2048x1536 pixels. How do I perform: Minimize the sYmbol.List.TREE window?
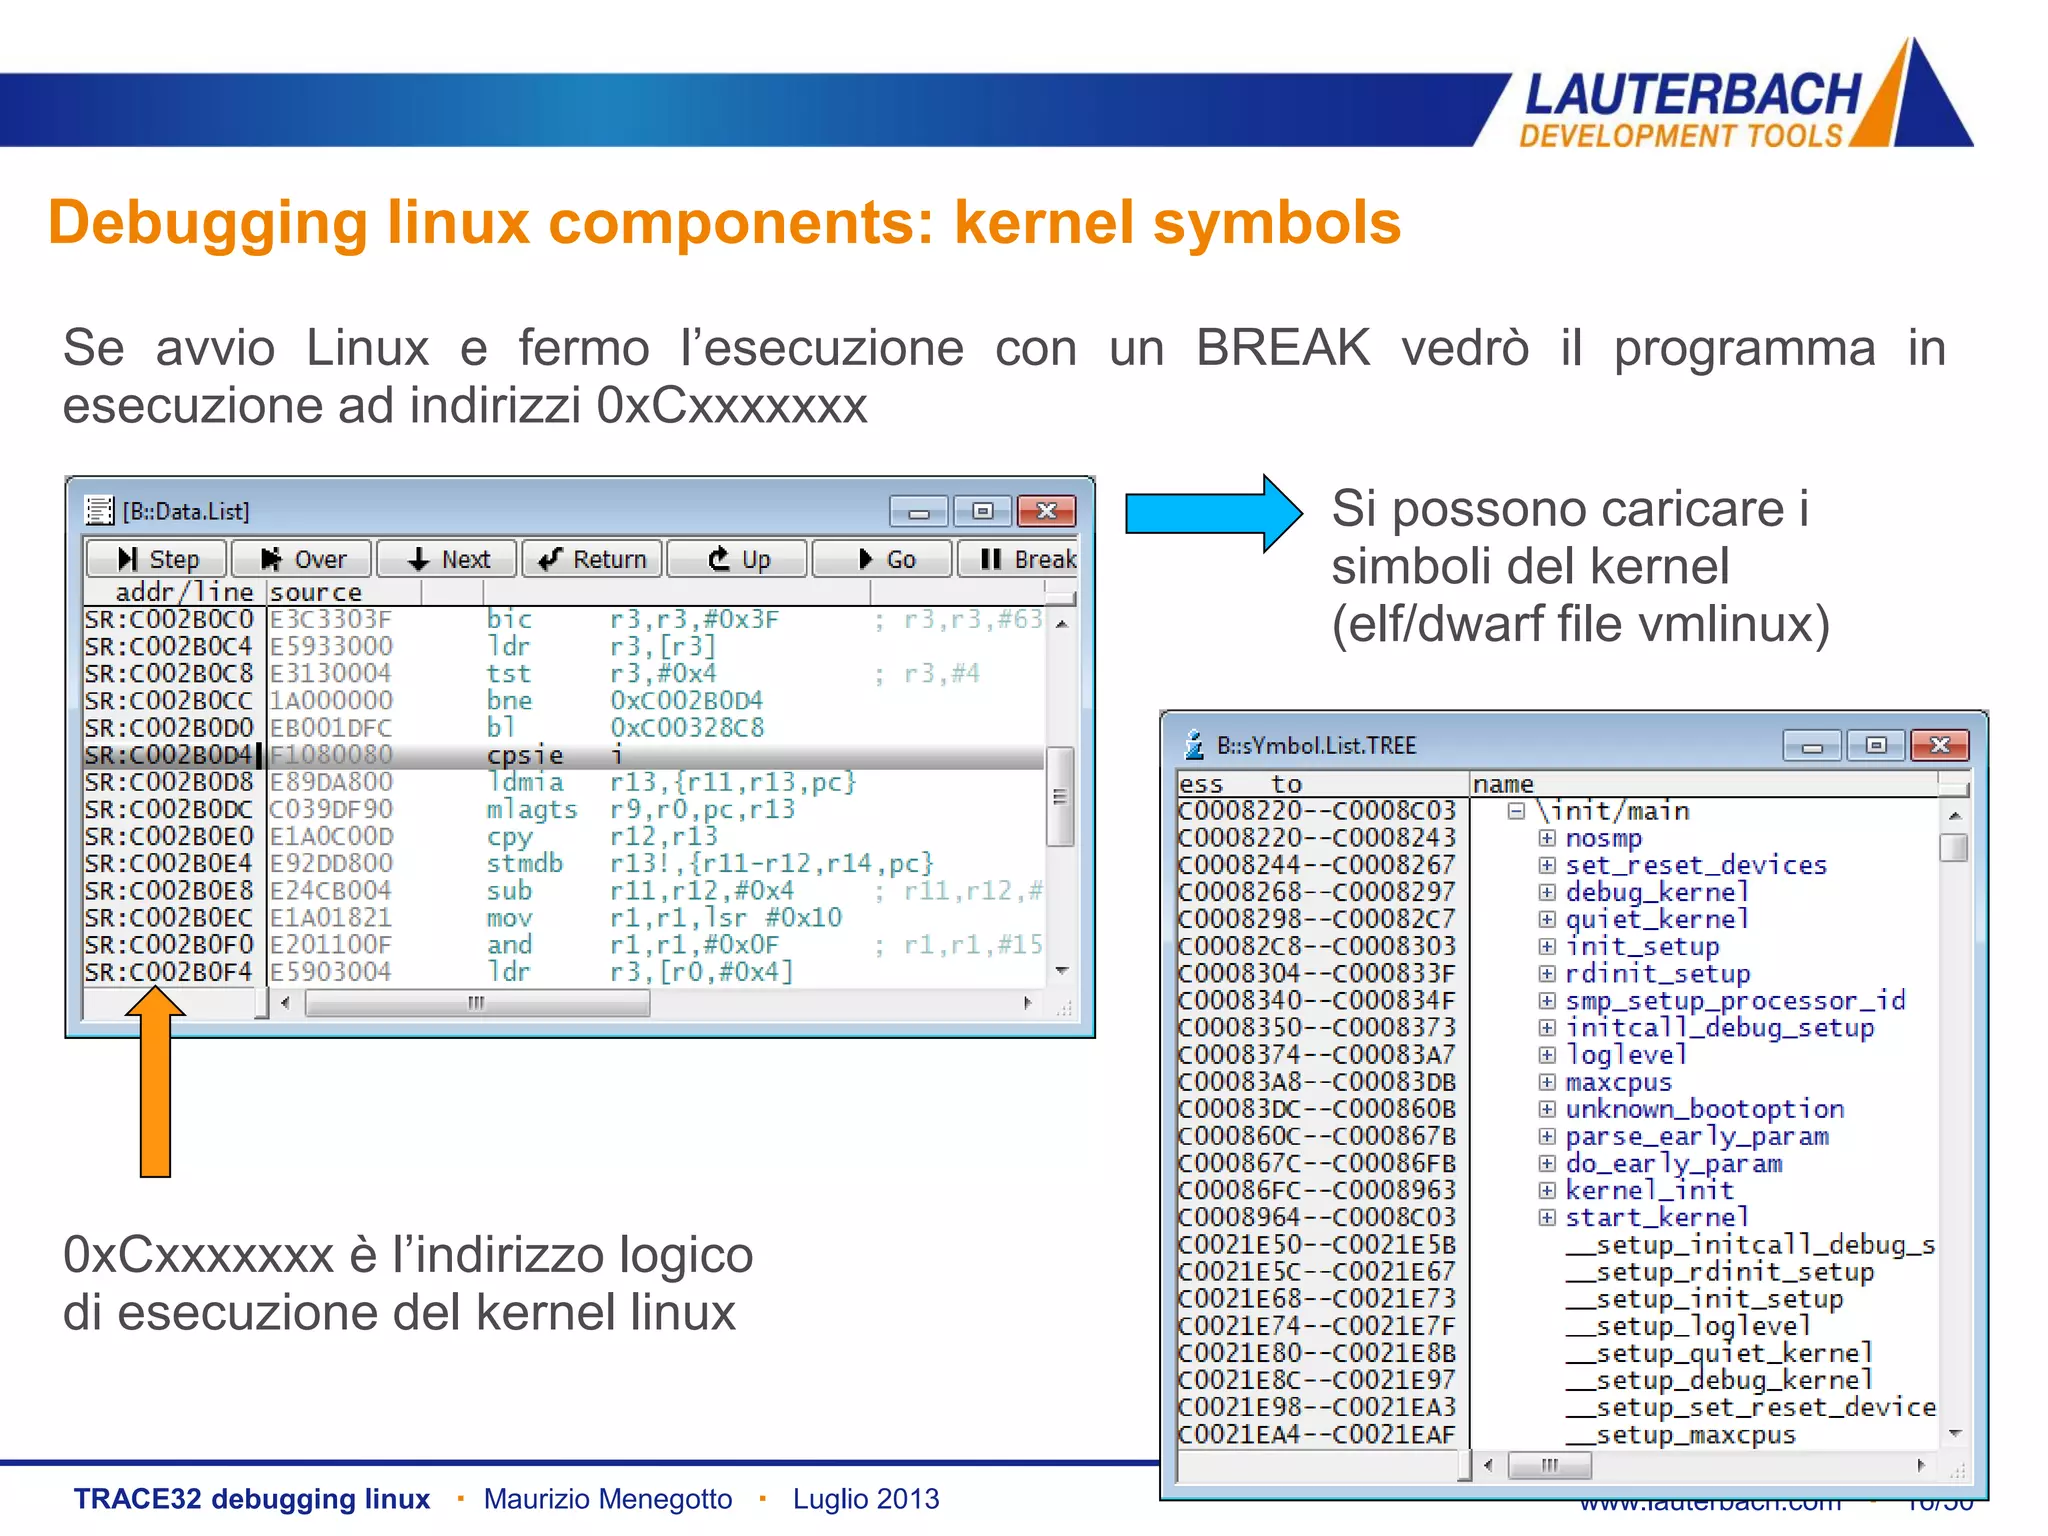pos(1812,745)
